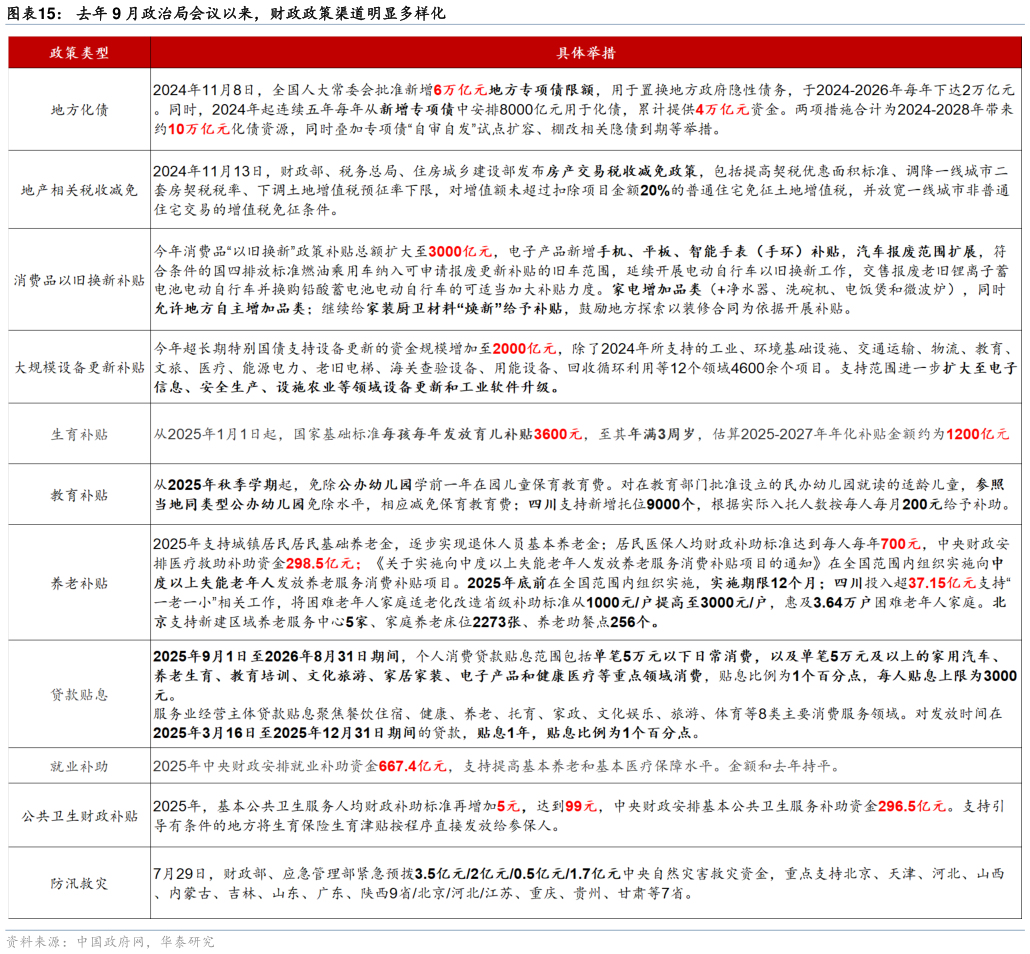Click the 养老补贴 row label
1030x954 pixels.
pyautogui.click(x=79, y=583)
